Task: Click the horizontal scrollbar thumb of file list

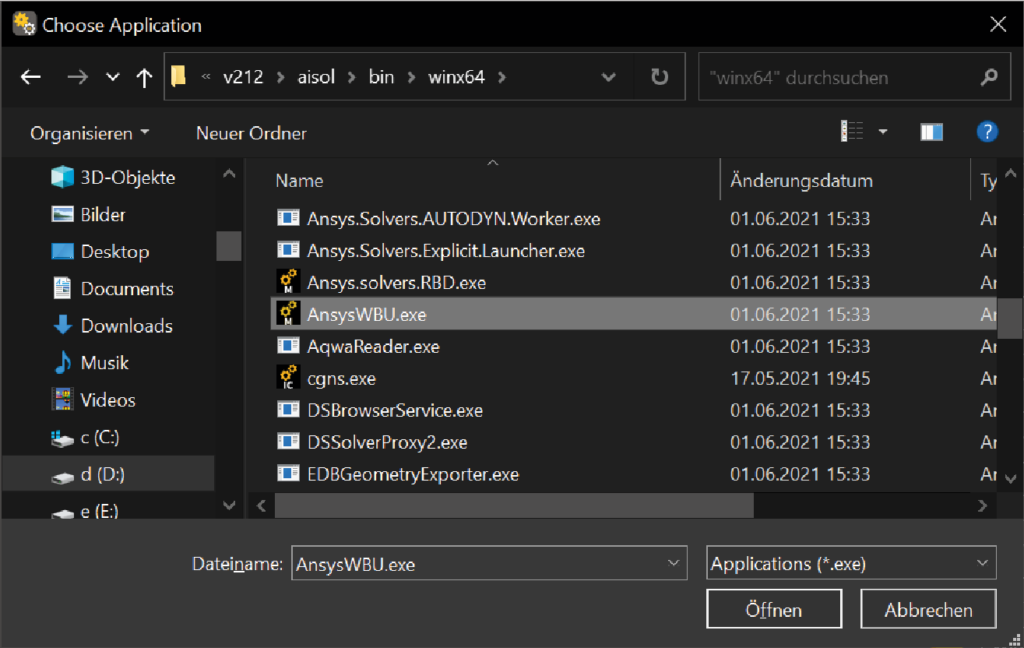Action: click(x=514, y=506)
